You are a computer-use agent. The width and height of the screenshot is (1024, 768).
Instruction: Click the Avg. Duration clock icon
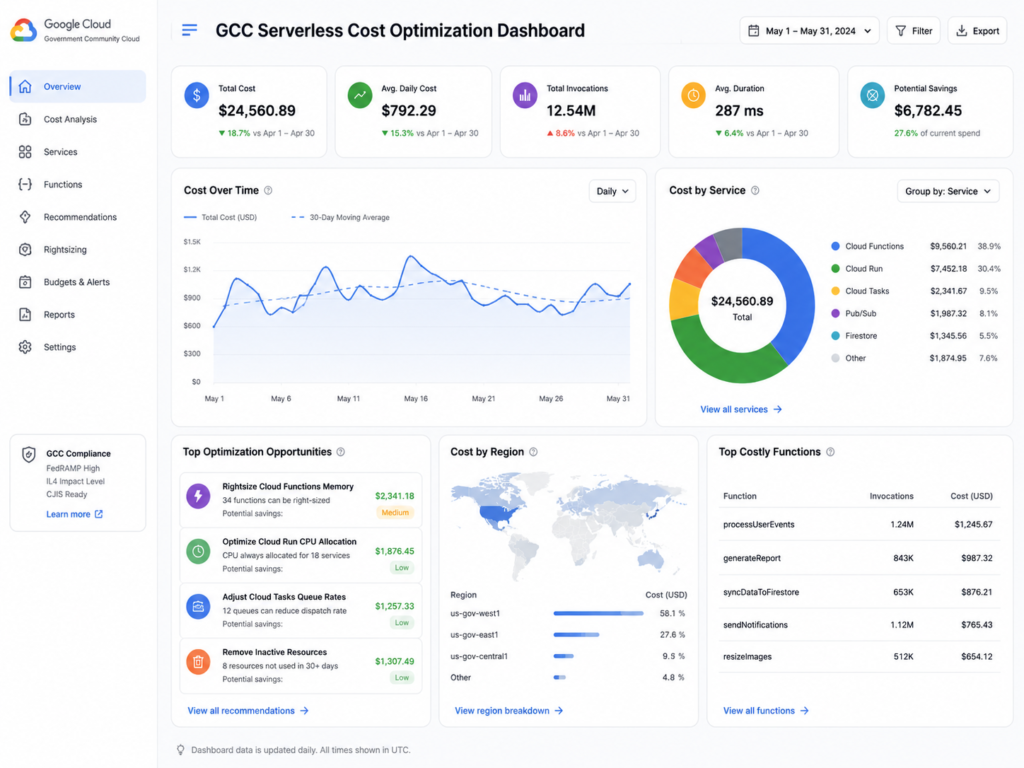(694, 95)
